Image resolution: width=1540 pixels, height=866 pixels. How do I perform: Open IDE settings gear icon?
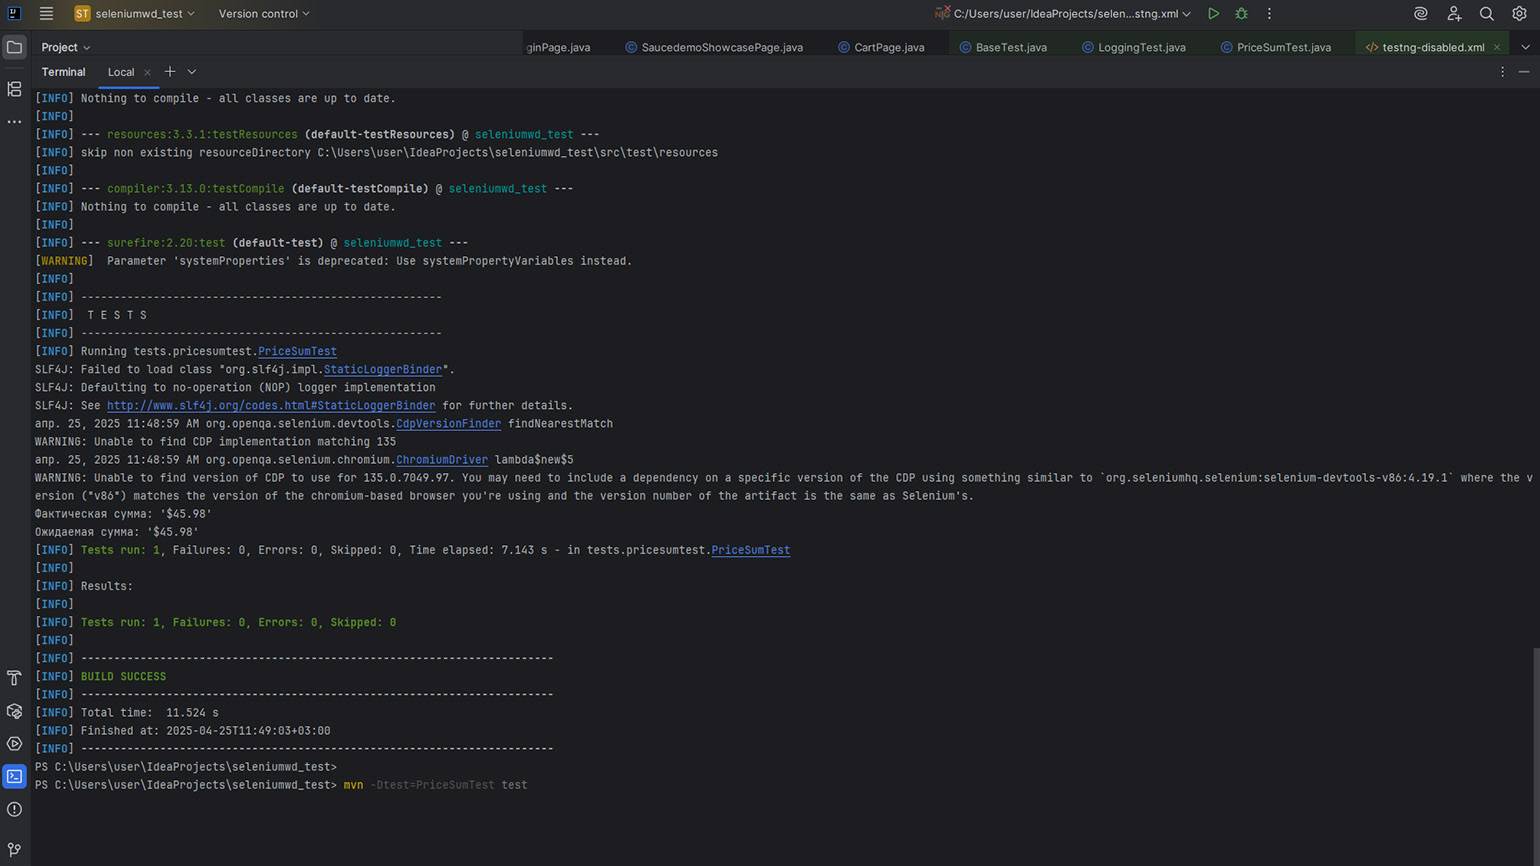pyautogui.click(x=1519, y=14)
